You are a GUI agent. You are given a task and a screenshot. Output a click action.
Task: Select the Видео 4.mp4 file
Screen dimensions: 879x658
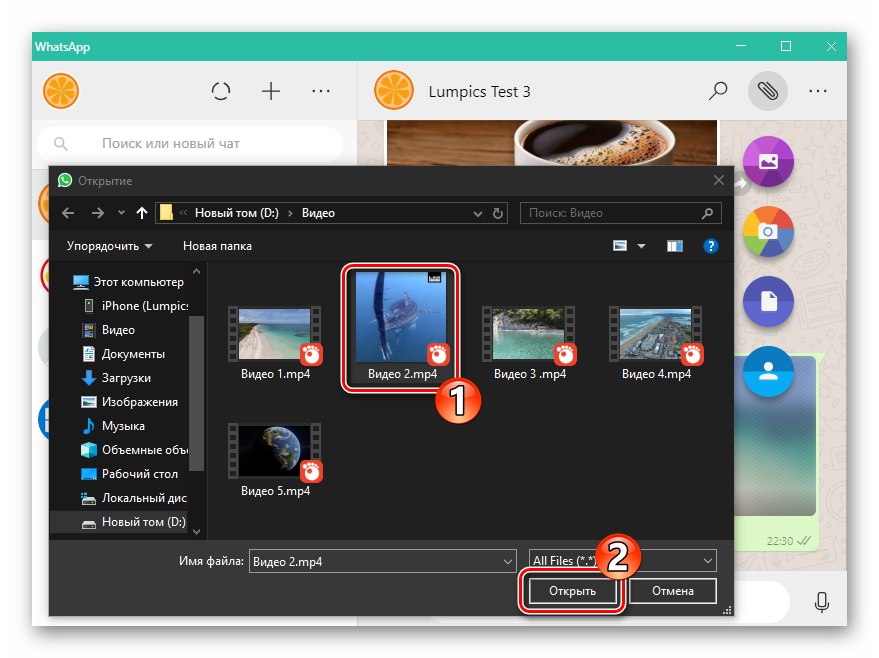point(656,343)
